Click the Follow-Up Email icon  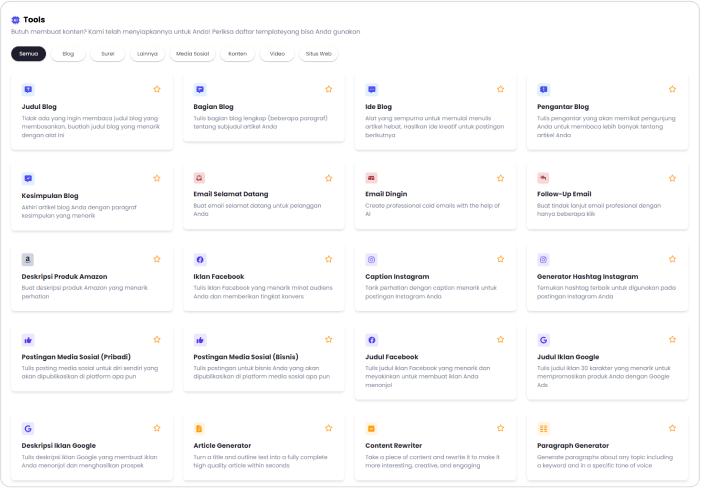point(544,177)
